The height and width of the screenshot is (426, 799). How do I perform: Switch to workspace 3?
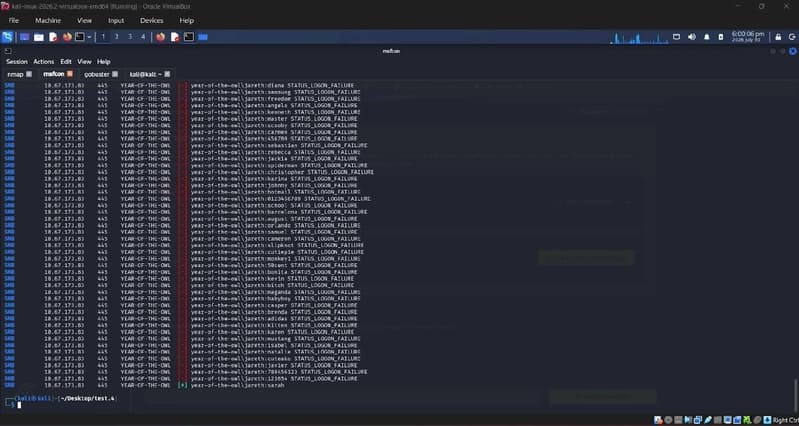pos(129,37)
